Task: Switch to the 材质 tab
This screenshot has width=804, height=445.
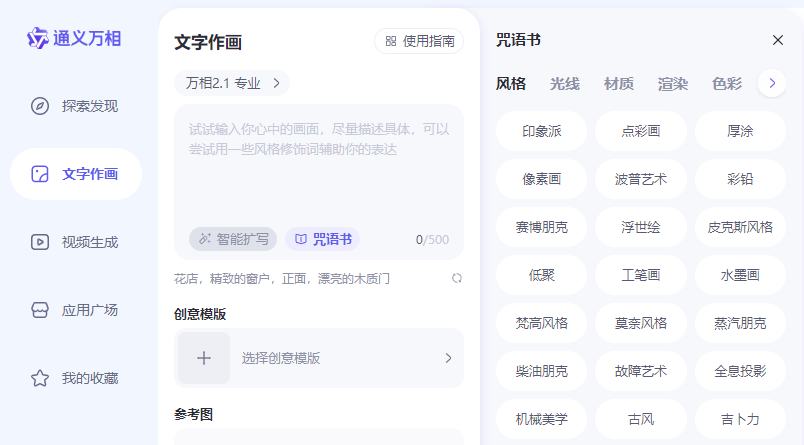Action: click(619, 84)
